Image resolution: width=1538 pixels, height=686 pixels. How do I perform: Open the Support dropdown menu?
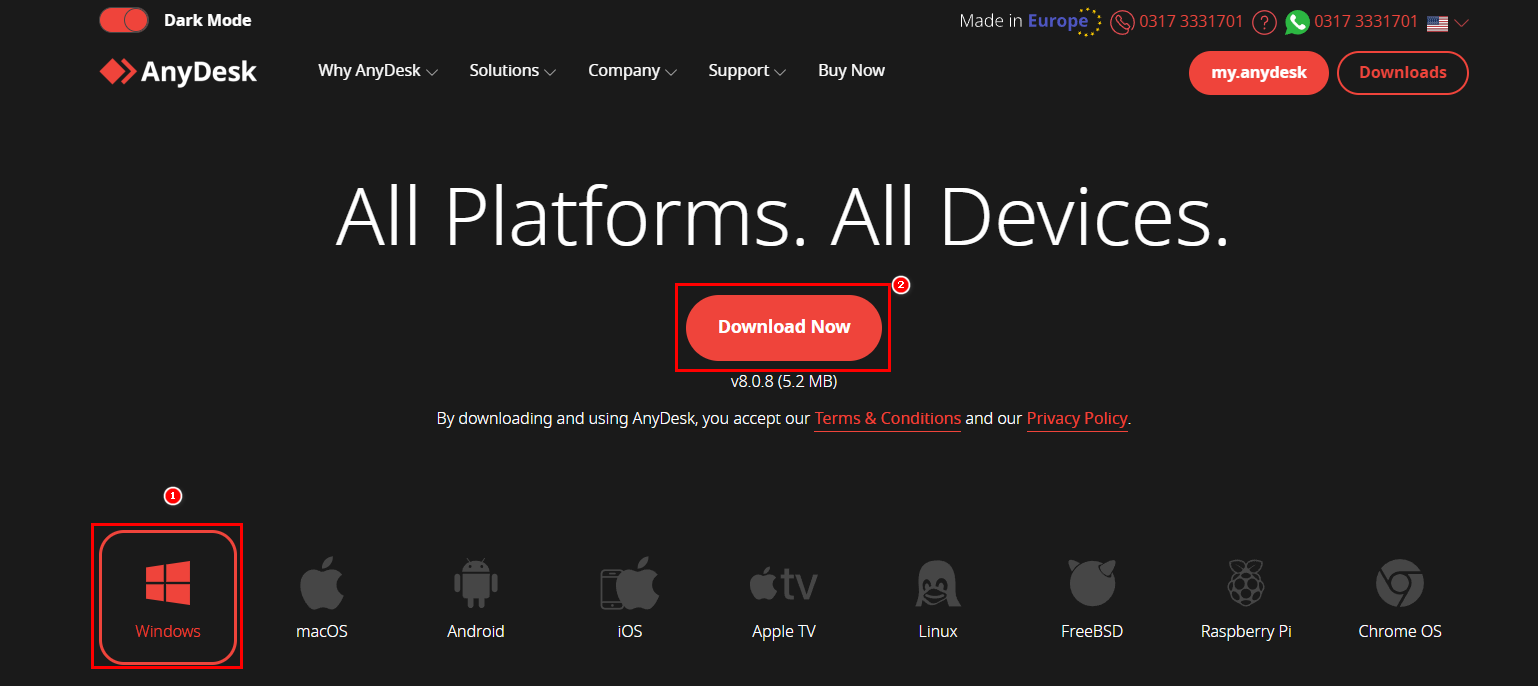(x=747, y=71)
